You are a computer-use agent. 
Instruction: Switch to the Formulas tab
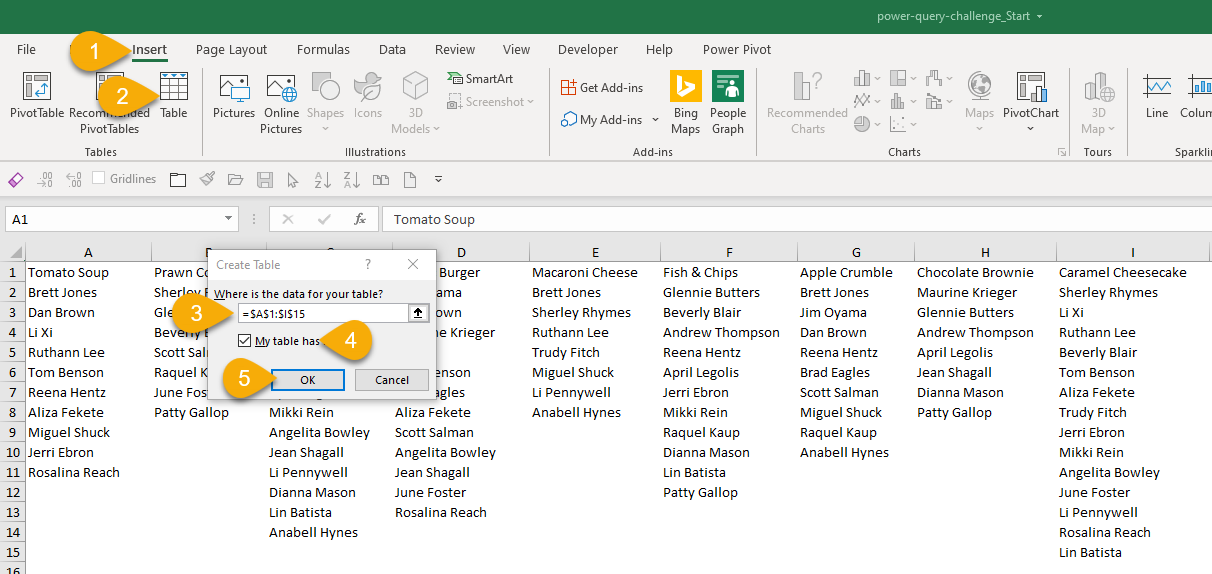(323, 50)
